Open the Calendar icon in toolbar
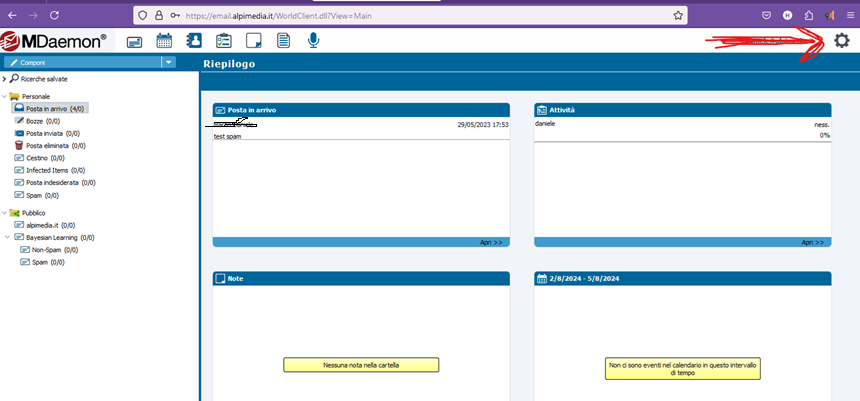The height and width of the screenshot is (401, 860). pyautogui.click(x=165, y=41)
